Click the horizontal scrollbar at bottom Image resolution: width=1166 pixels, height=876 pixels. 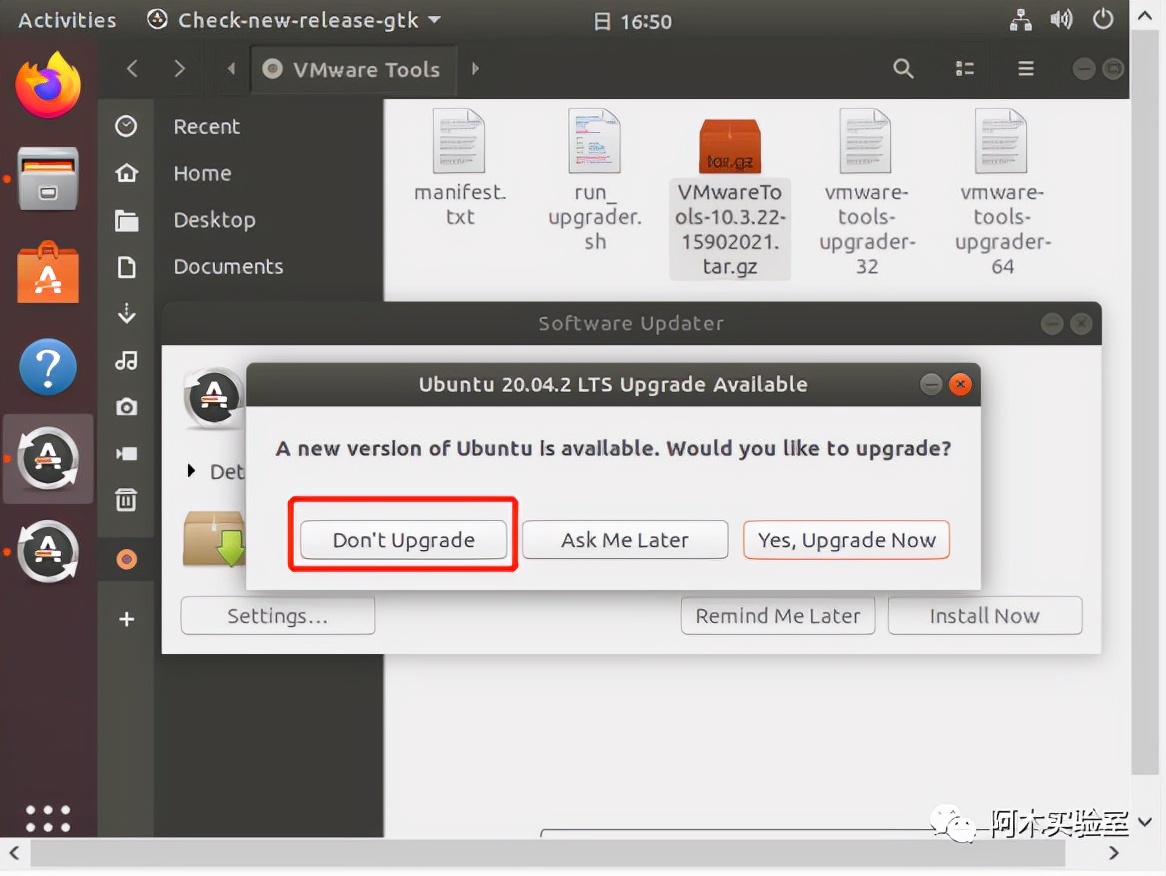pos(547,854)
